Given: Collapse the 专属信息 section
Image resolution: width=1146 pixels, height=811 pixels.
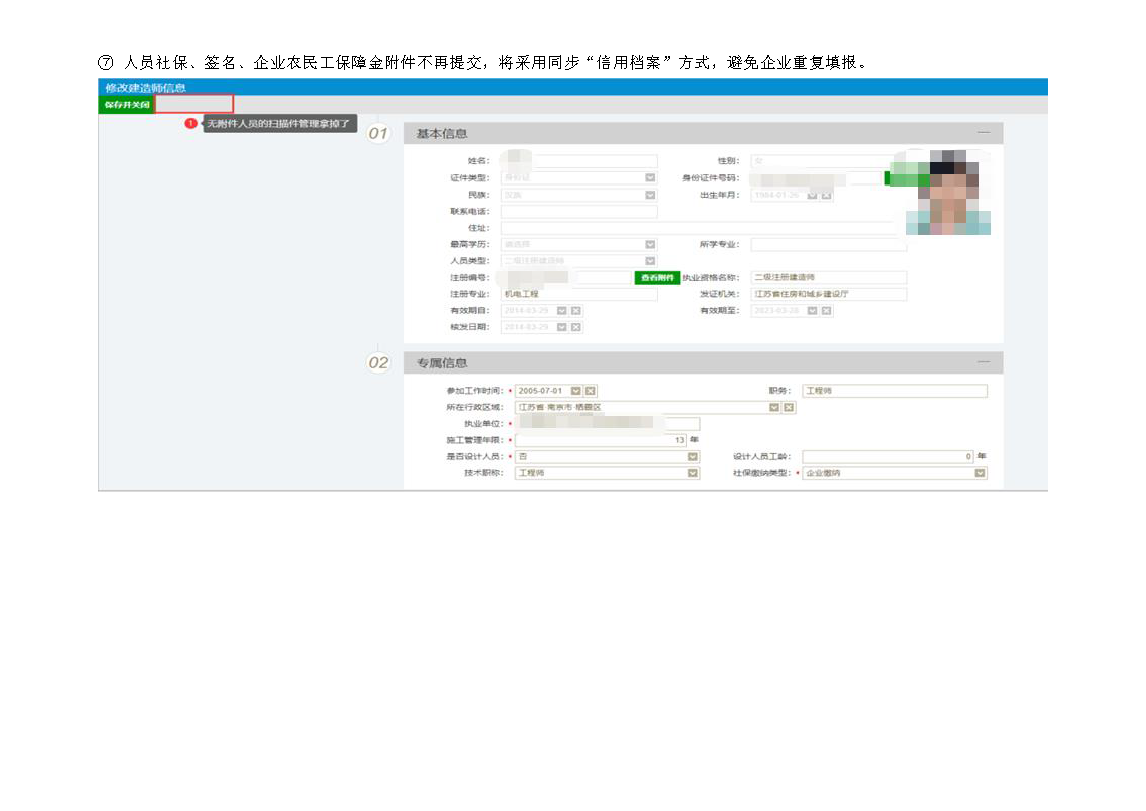Looking at the screenshot, I should (984, 361).
